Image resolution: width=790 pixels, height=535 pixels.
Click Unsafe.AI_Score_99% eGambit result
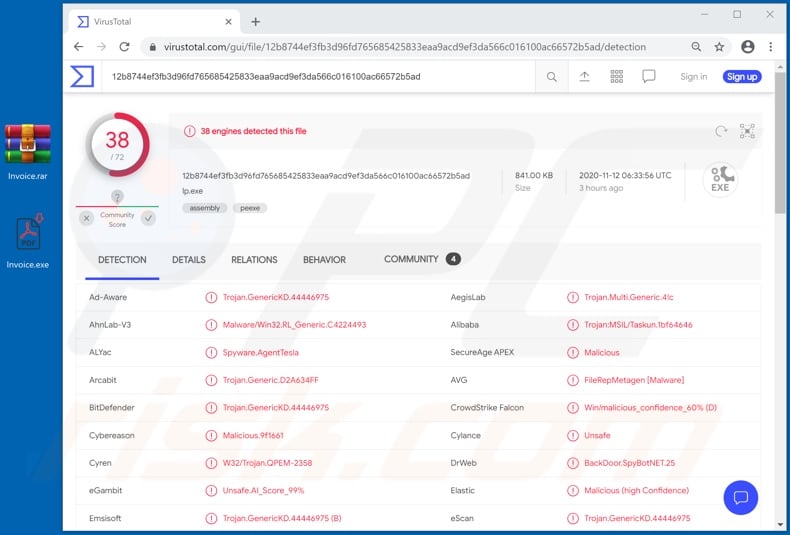point(263,491)
